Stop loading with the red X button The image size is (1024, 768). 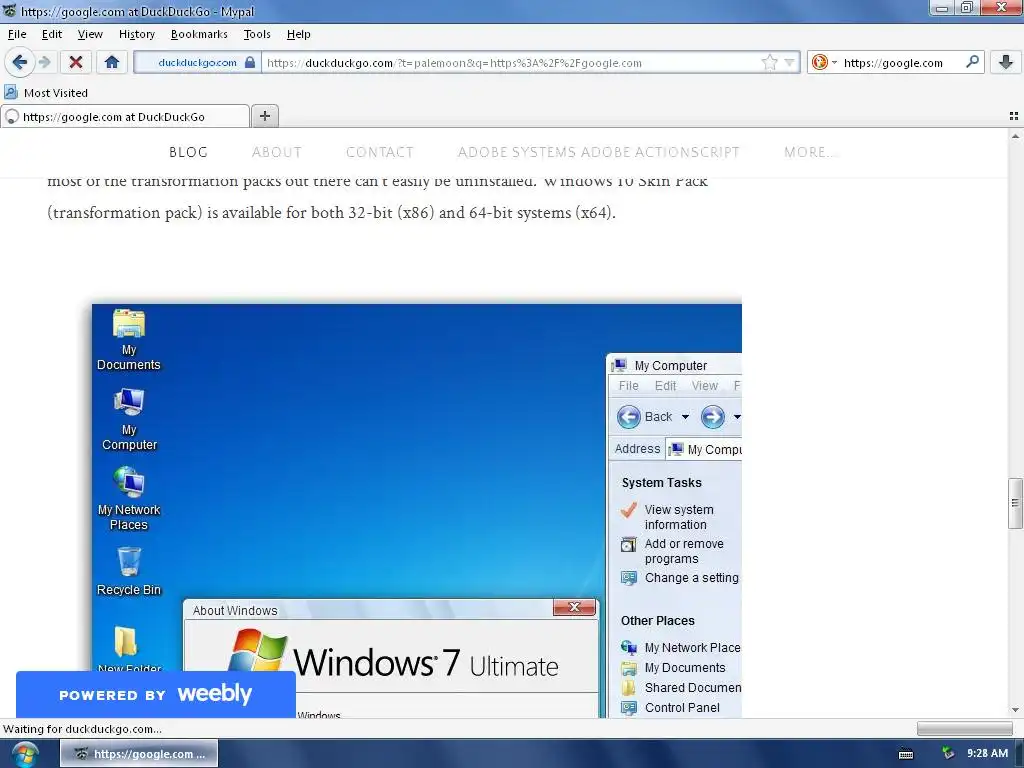(76, 62)
